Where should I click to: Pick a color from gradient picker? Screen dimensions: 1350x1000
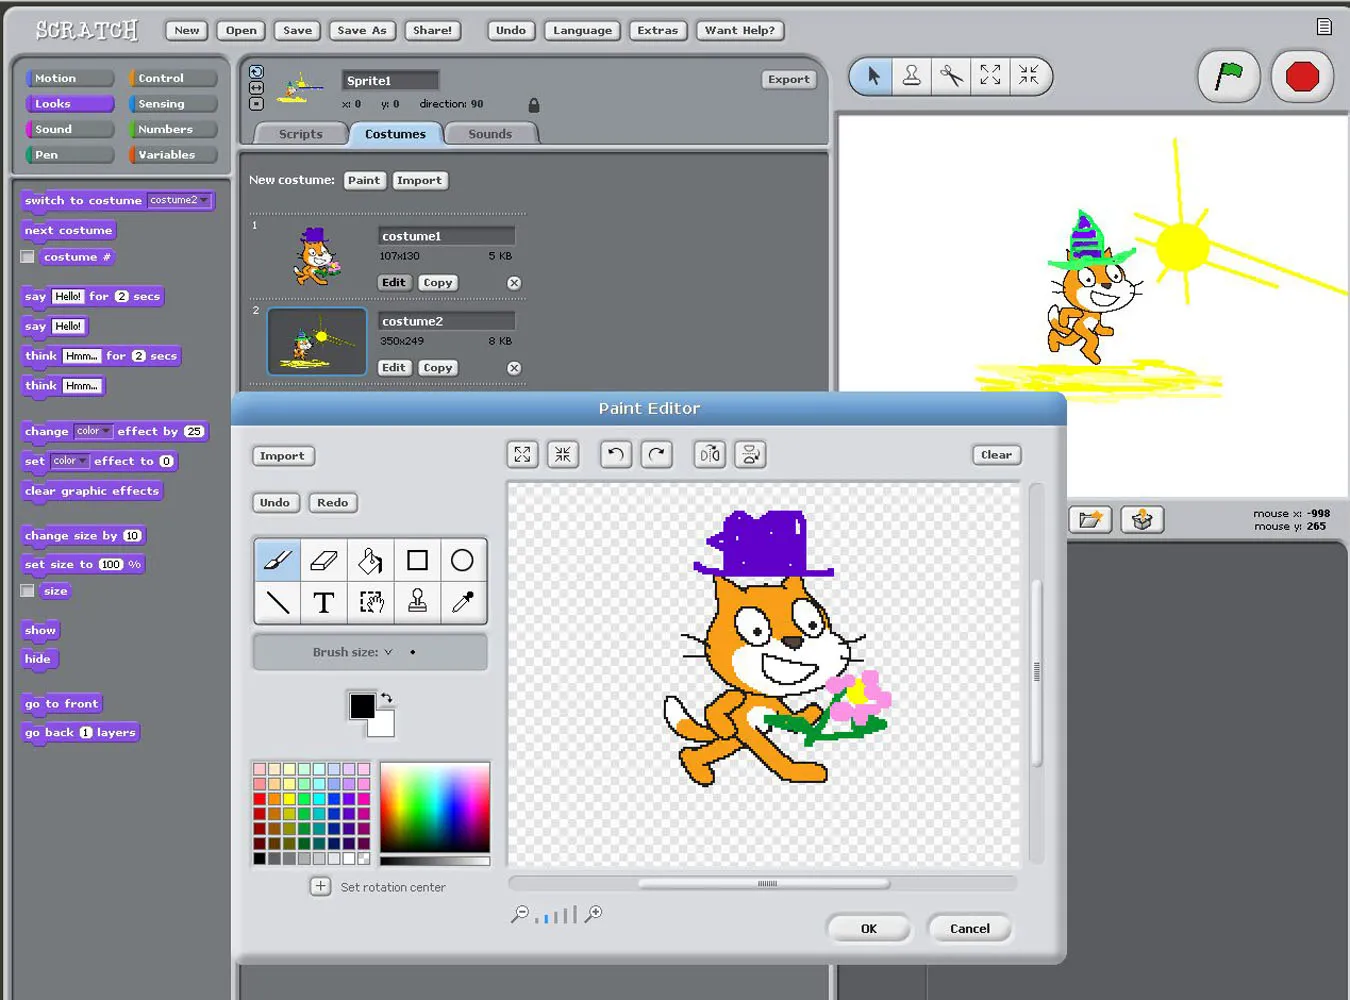coord(435,806)
